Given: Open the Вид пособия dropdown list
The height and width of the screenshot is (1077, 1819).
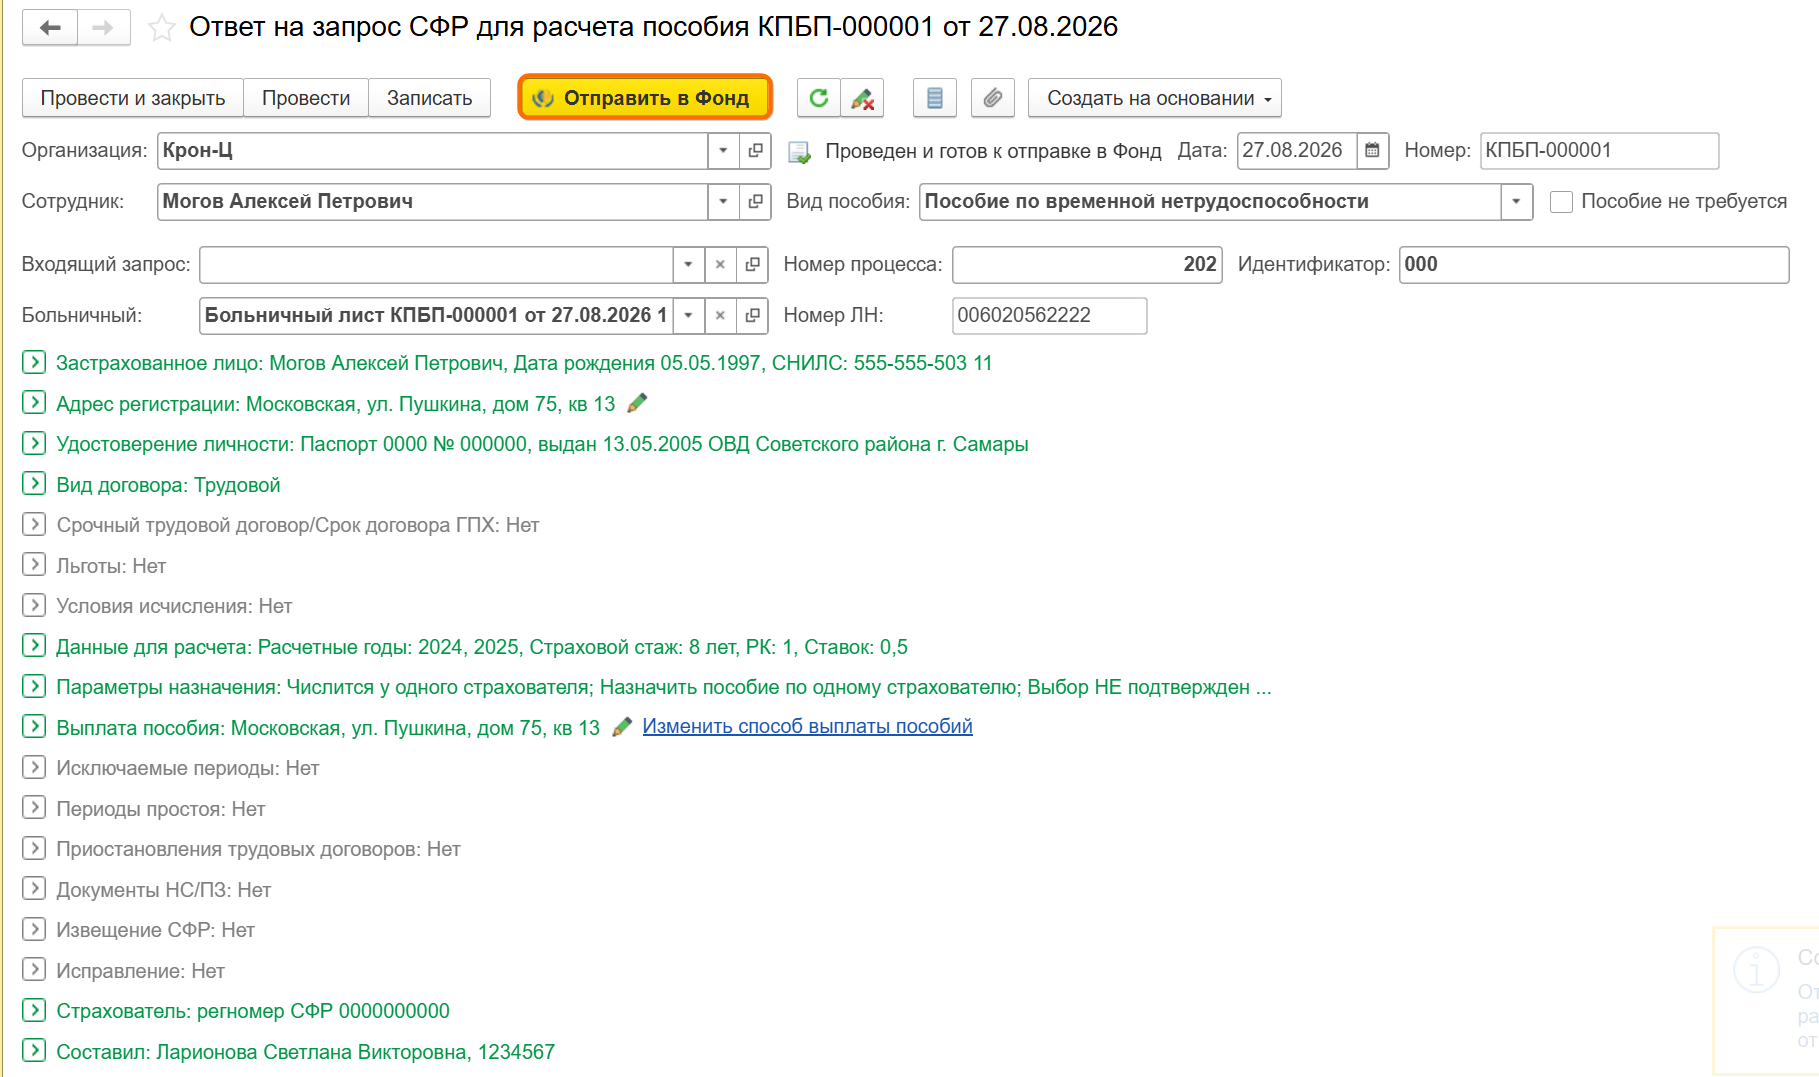Looking at the screenshot, I should [1516, 202].
